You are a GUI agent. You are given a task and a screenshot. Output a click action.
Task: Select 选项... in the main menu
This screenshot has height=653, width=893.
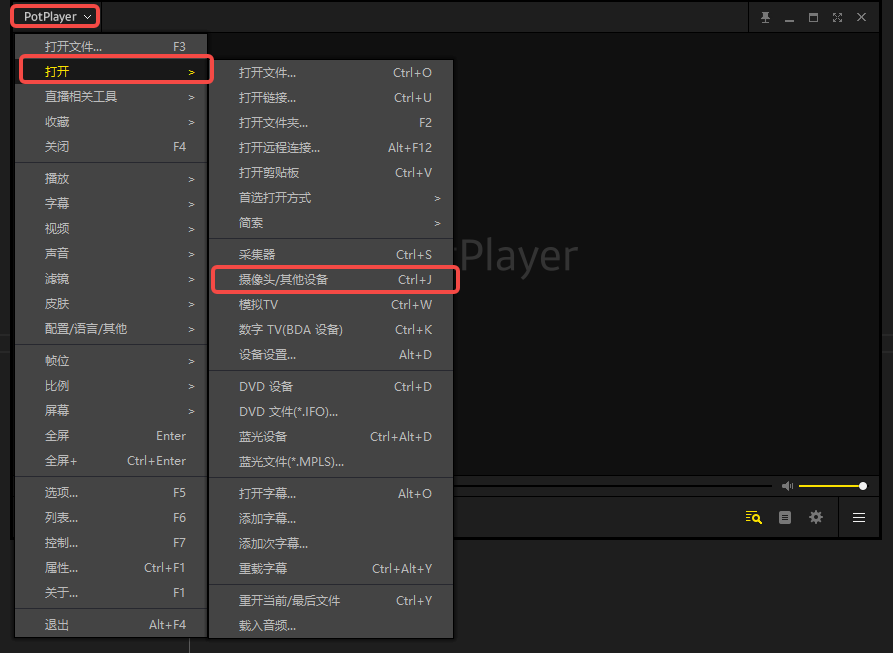(110, 493)
